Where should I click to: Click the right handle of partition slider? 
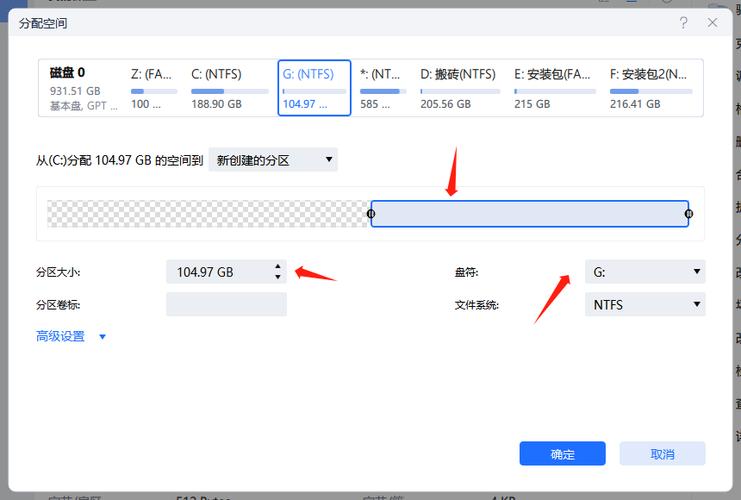coord(689,214)
